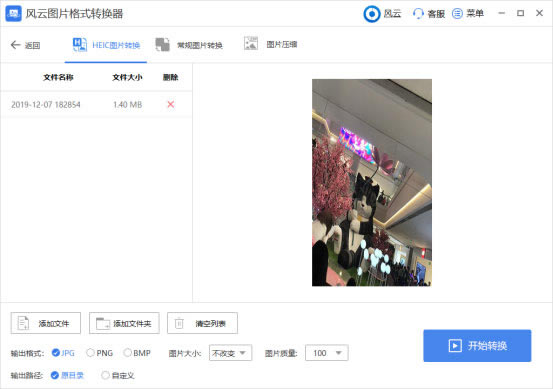
Task: Click the 1.40 MB file size cell
Action: 127,105
